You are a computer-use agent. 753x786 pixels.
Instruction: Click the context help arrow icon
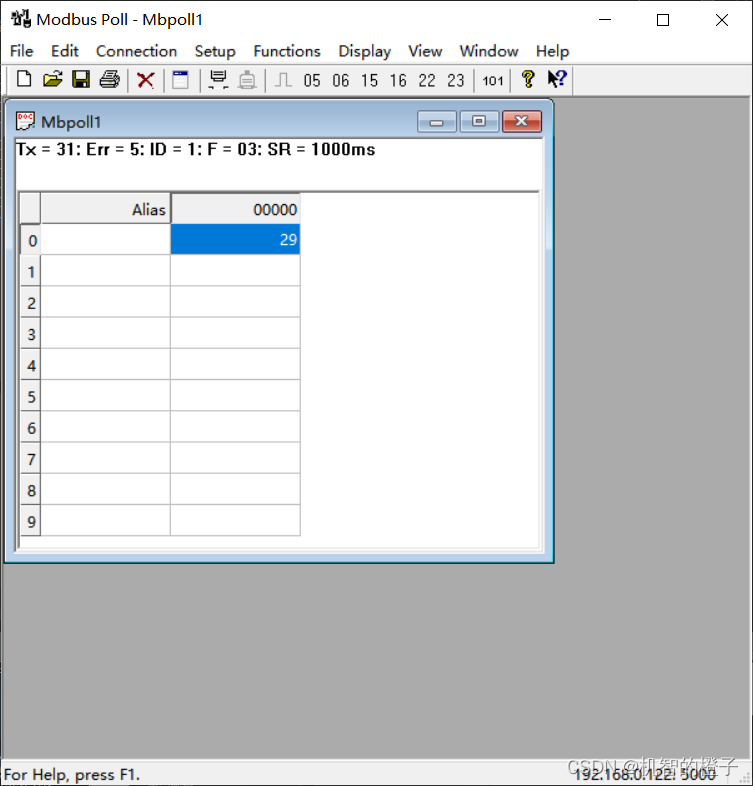557,79
